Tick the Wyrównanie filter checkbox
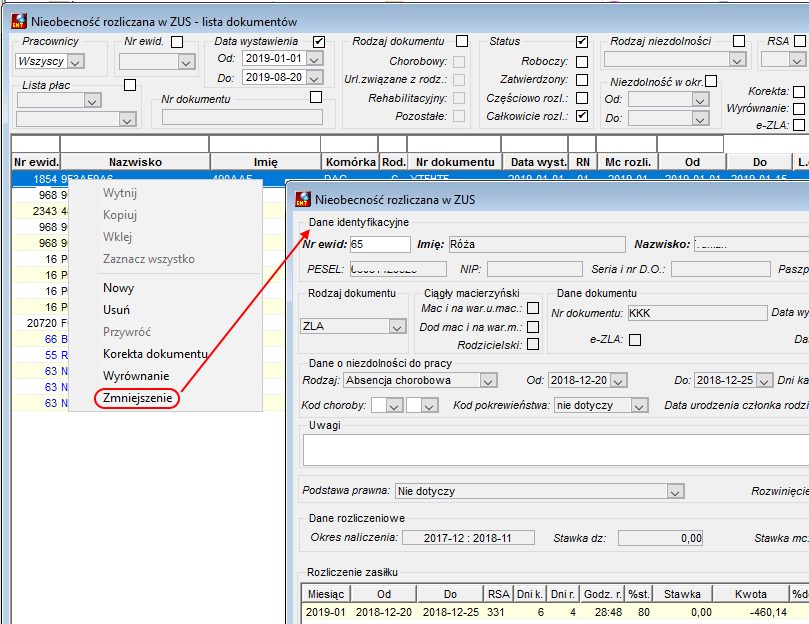Screen dimensions: 809x624 pyautogui.click(x=799, y=108)
